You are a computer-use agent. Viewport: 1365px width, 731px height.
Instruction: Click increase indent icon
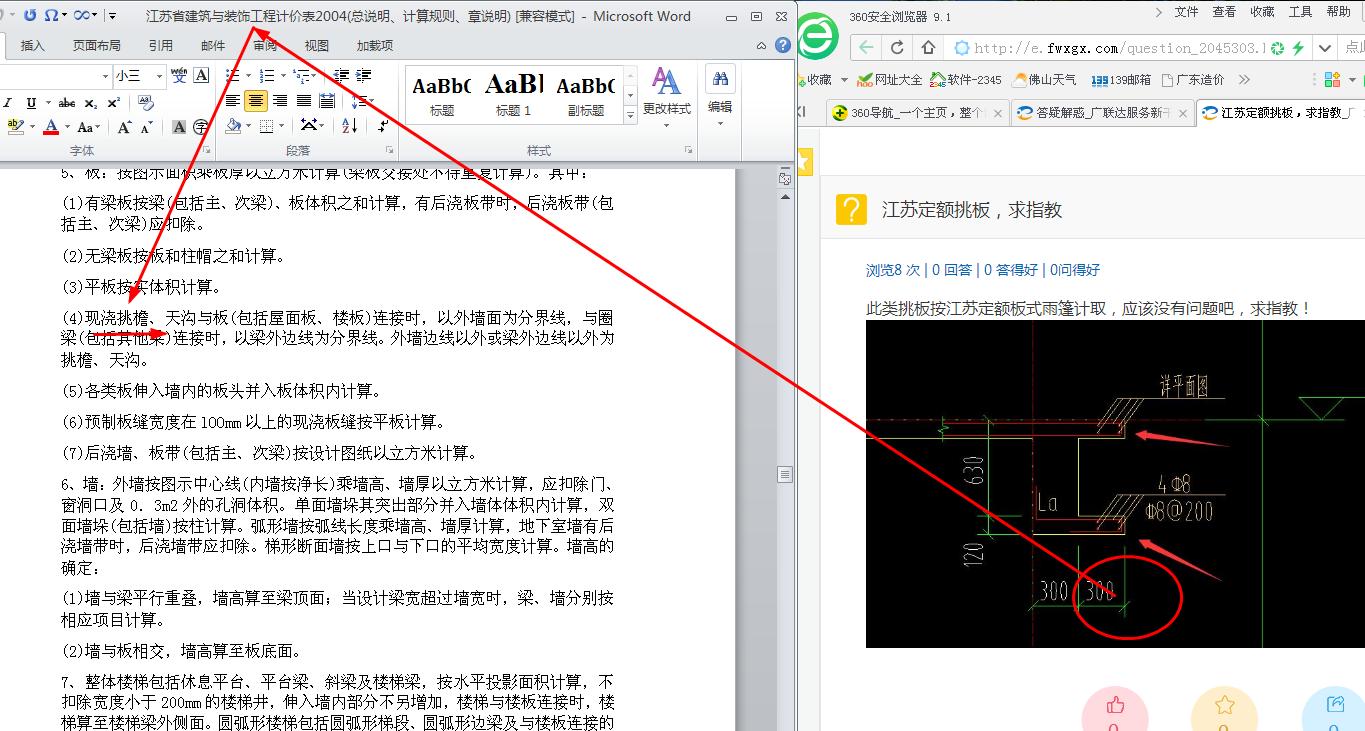coord(363,75)
